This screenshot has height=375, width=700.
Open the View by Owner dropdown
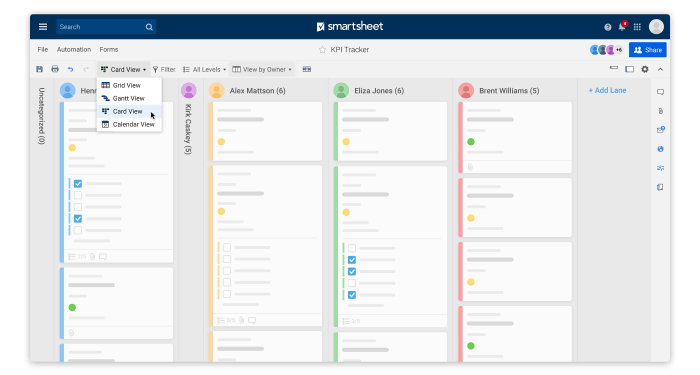pyautogui.click(x=262, y=70)
